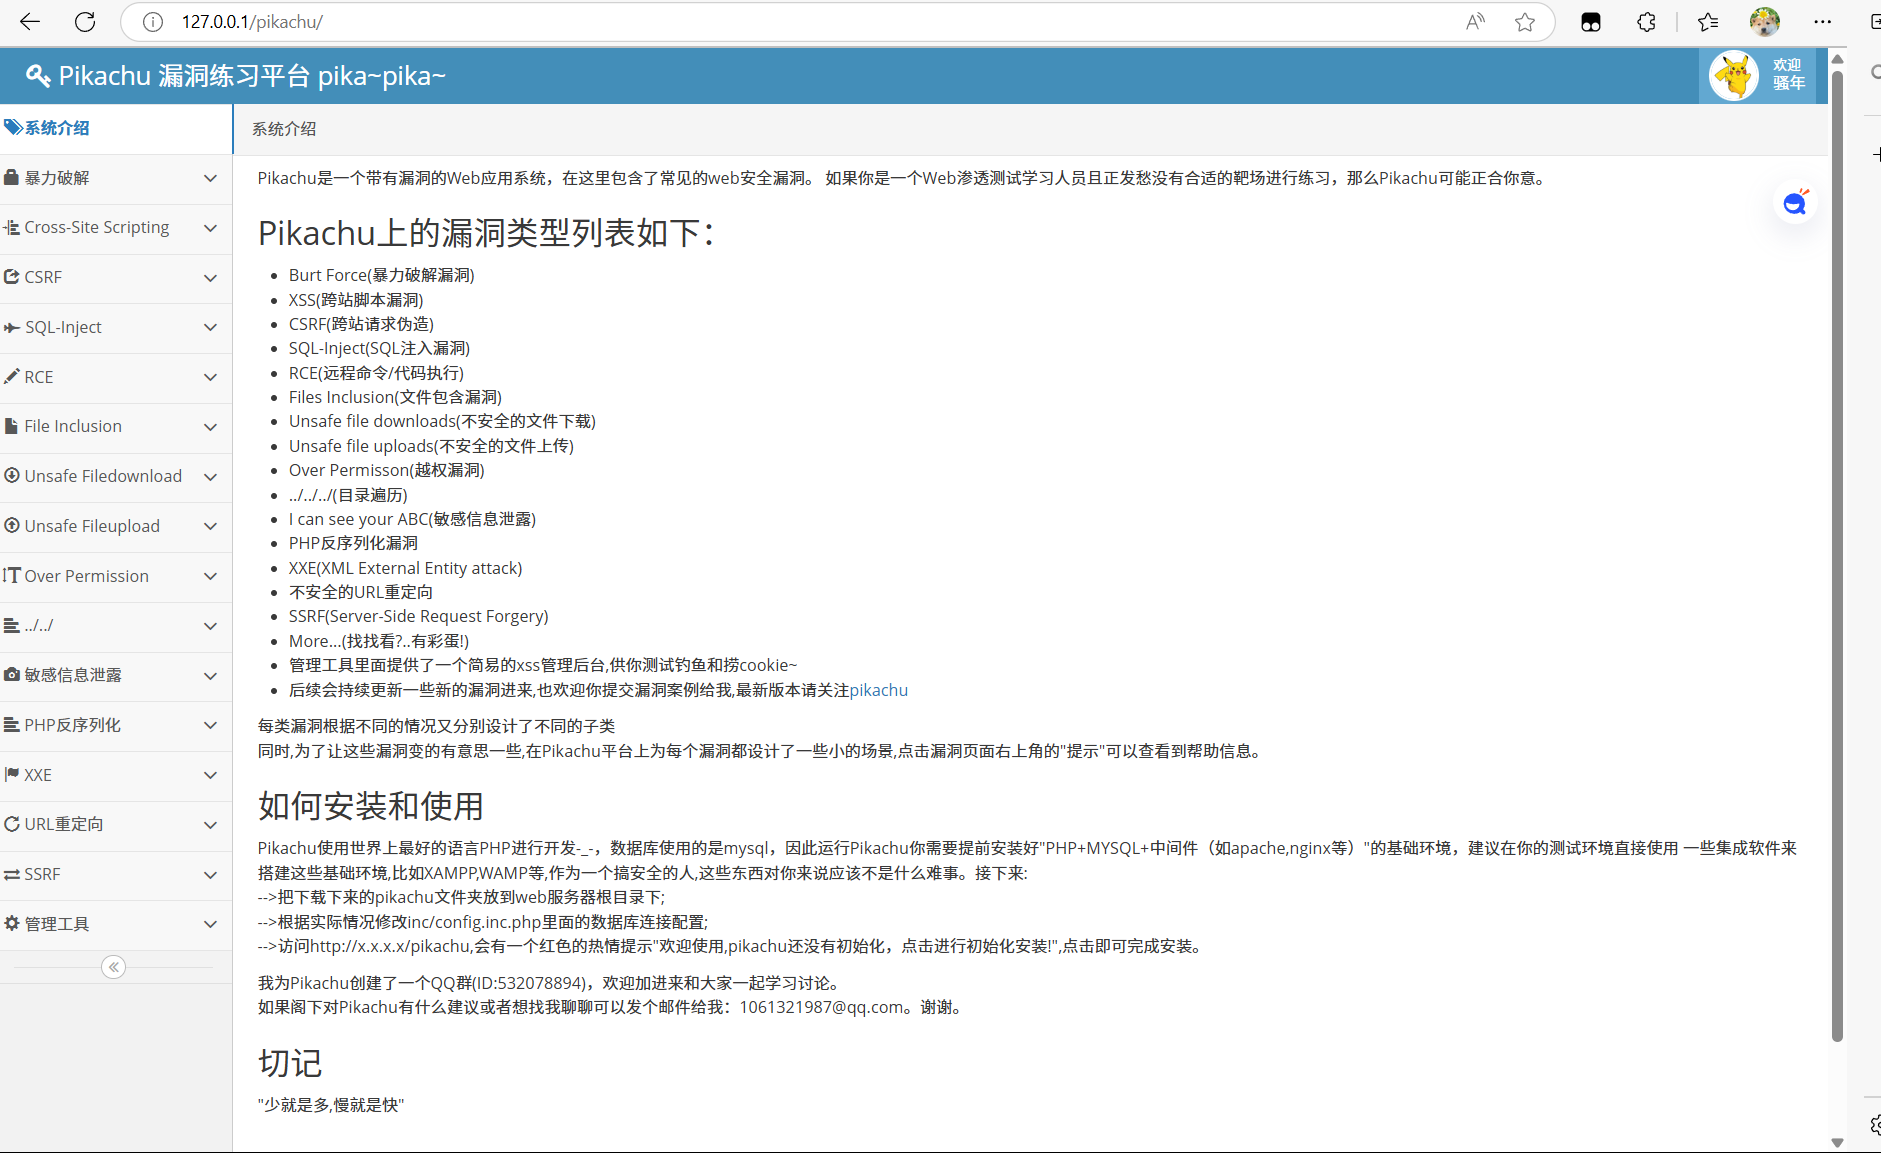Click the 欢迎 骚年 greeting text
The height and width of the screenshot is (1153, 1881).
click(x=1788, y=75)
